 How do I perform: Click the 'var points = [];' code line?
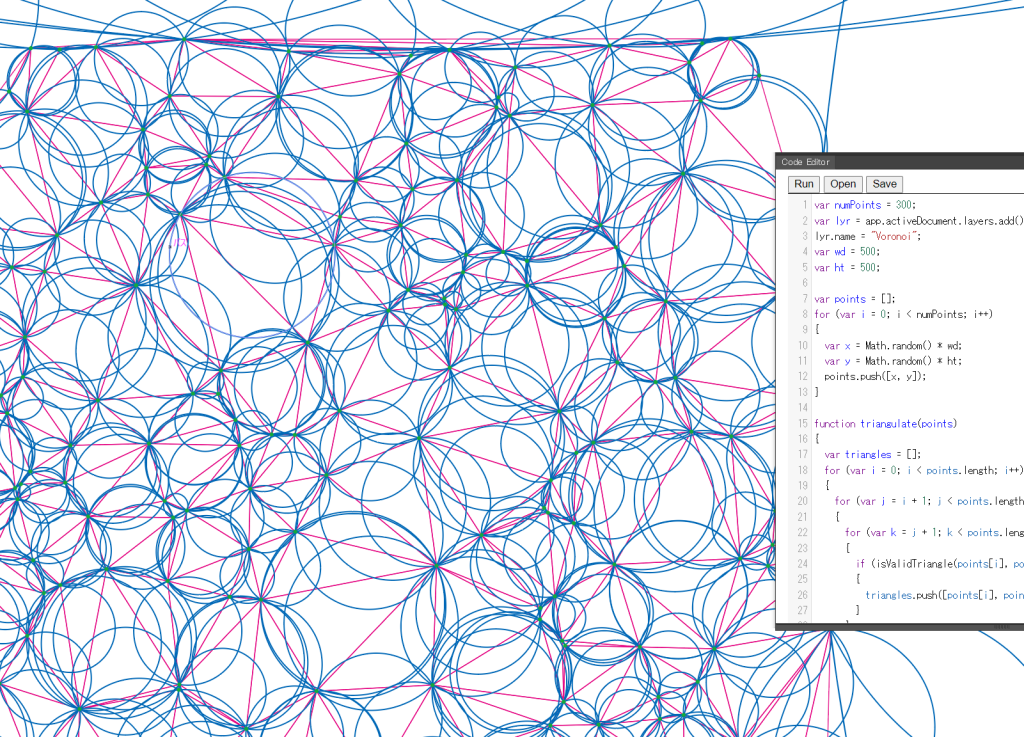[x=854, y=299]
